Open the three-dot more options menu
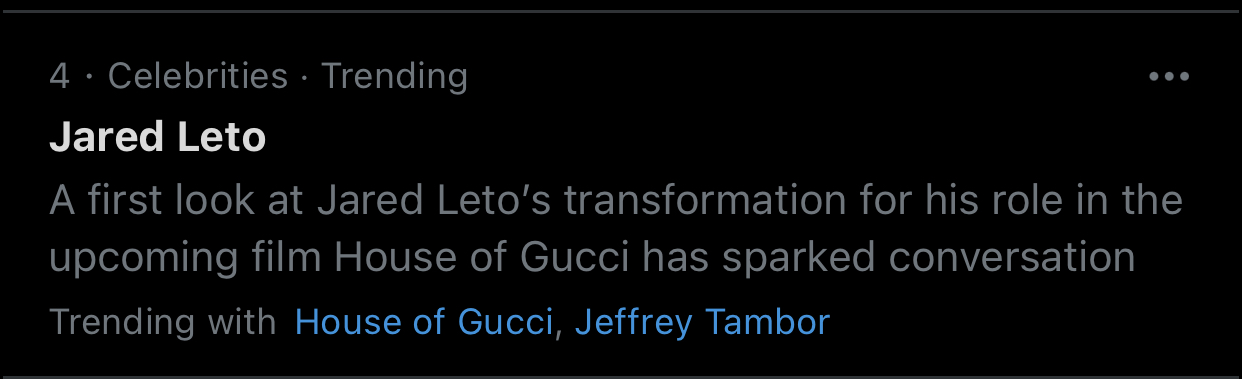This screenshot has height=379, width=1242. pos(1169,77)
